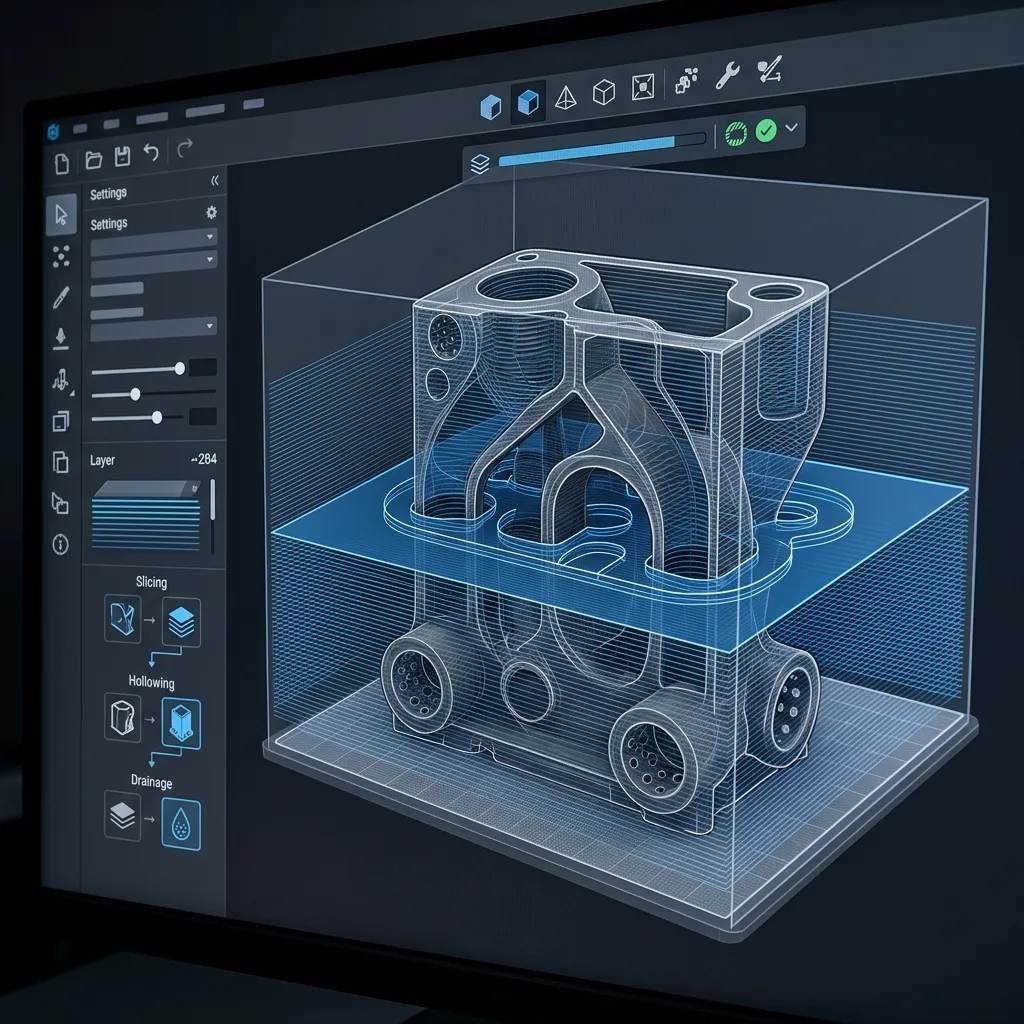This screenshot has width=1024, height=1024.
Task: Collapse the Settings panel with double chevron
Action: [214, 181]
